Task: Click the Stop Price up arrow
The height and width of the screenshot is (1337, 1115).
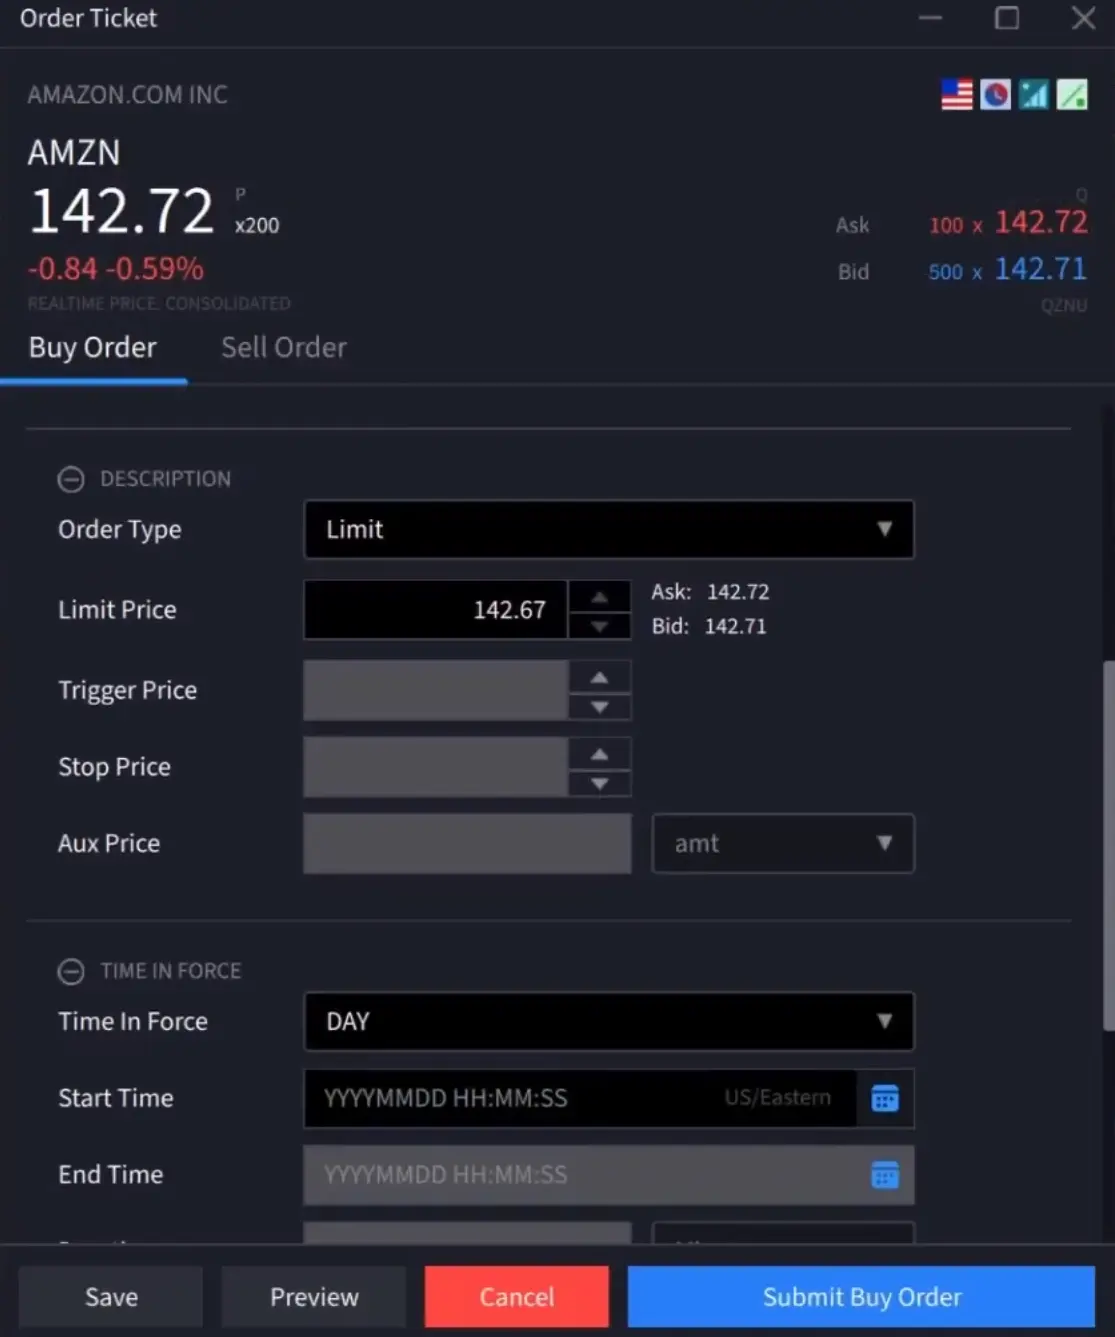Action: 599,754
